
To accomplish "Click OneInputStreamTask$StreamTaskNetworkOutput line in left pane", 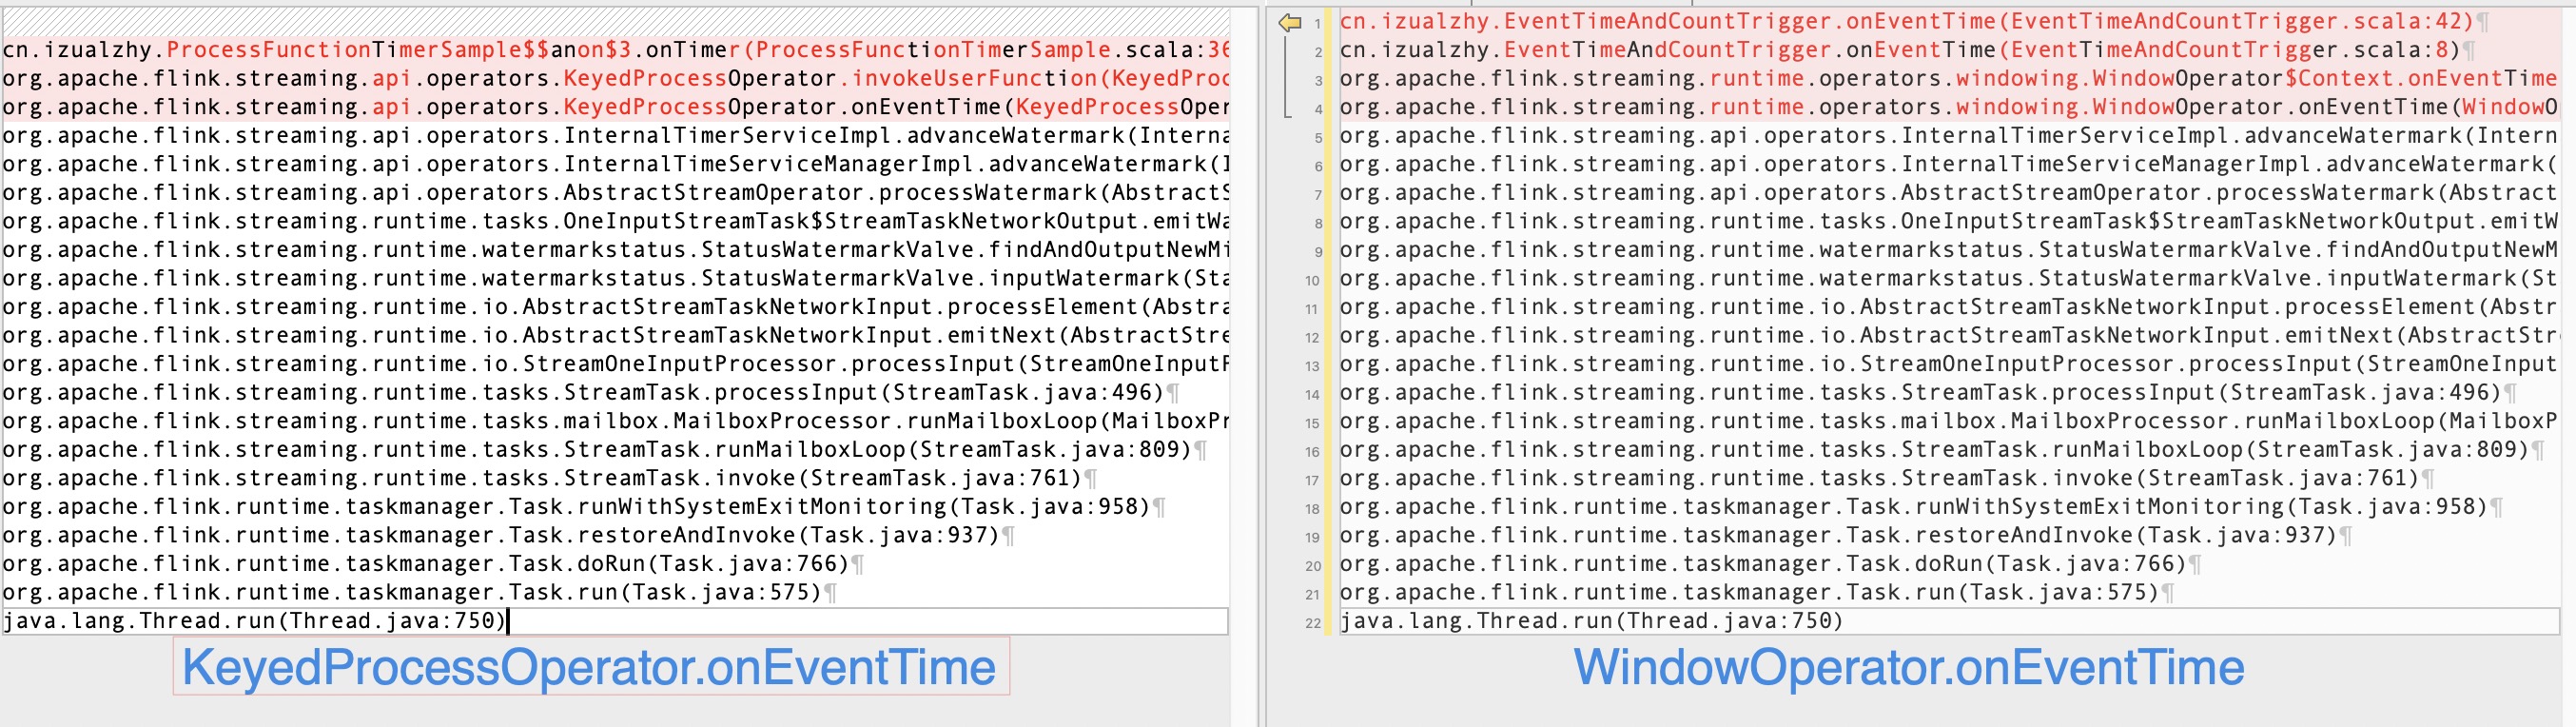I will click(x=615, y=221).
